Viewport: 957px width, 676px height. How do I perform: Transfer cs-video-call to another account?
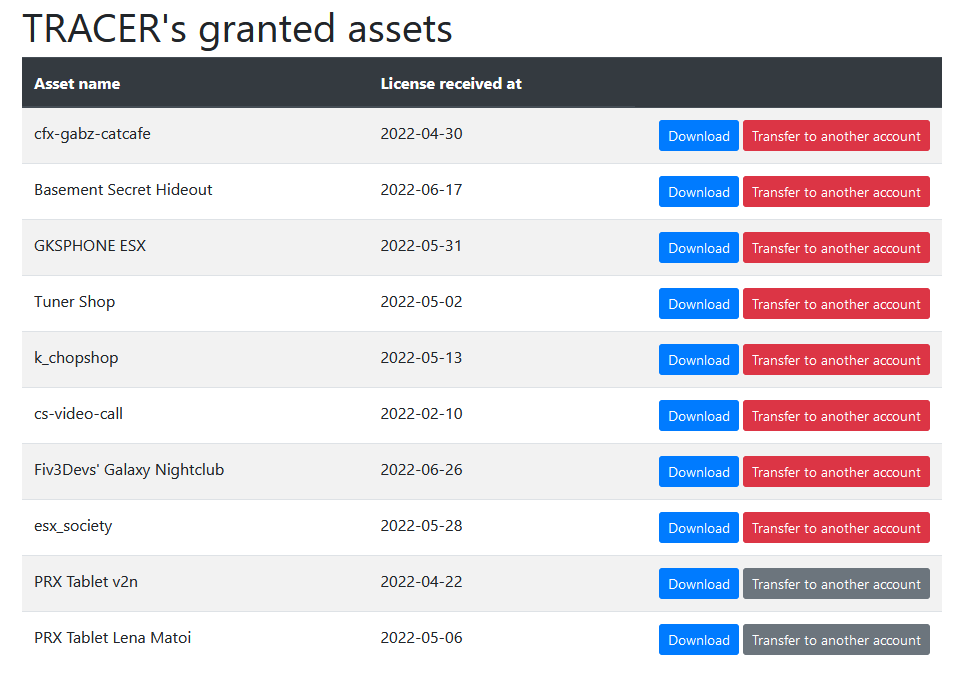pos(836,415)
